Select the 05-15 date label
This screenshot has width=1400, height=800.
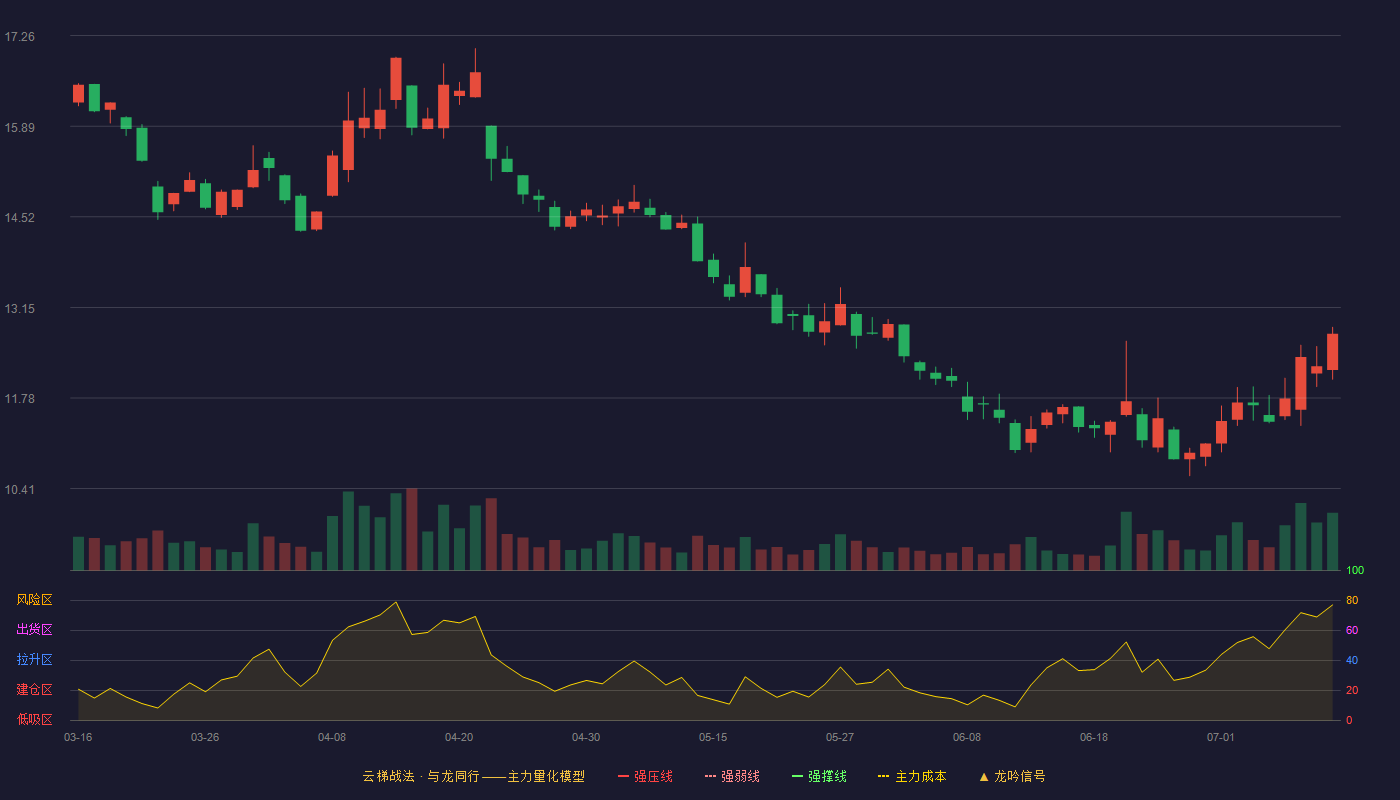tap(713, 737)
